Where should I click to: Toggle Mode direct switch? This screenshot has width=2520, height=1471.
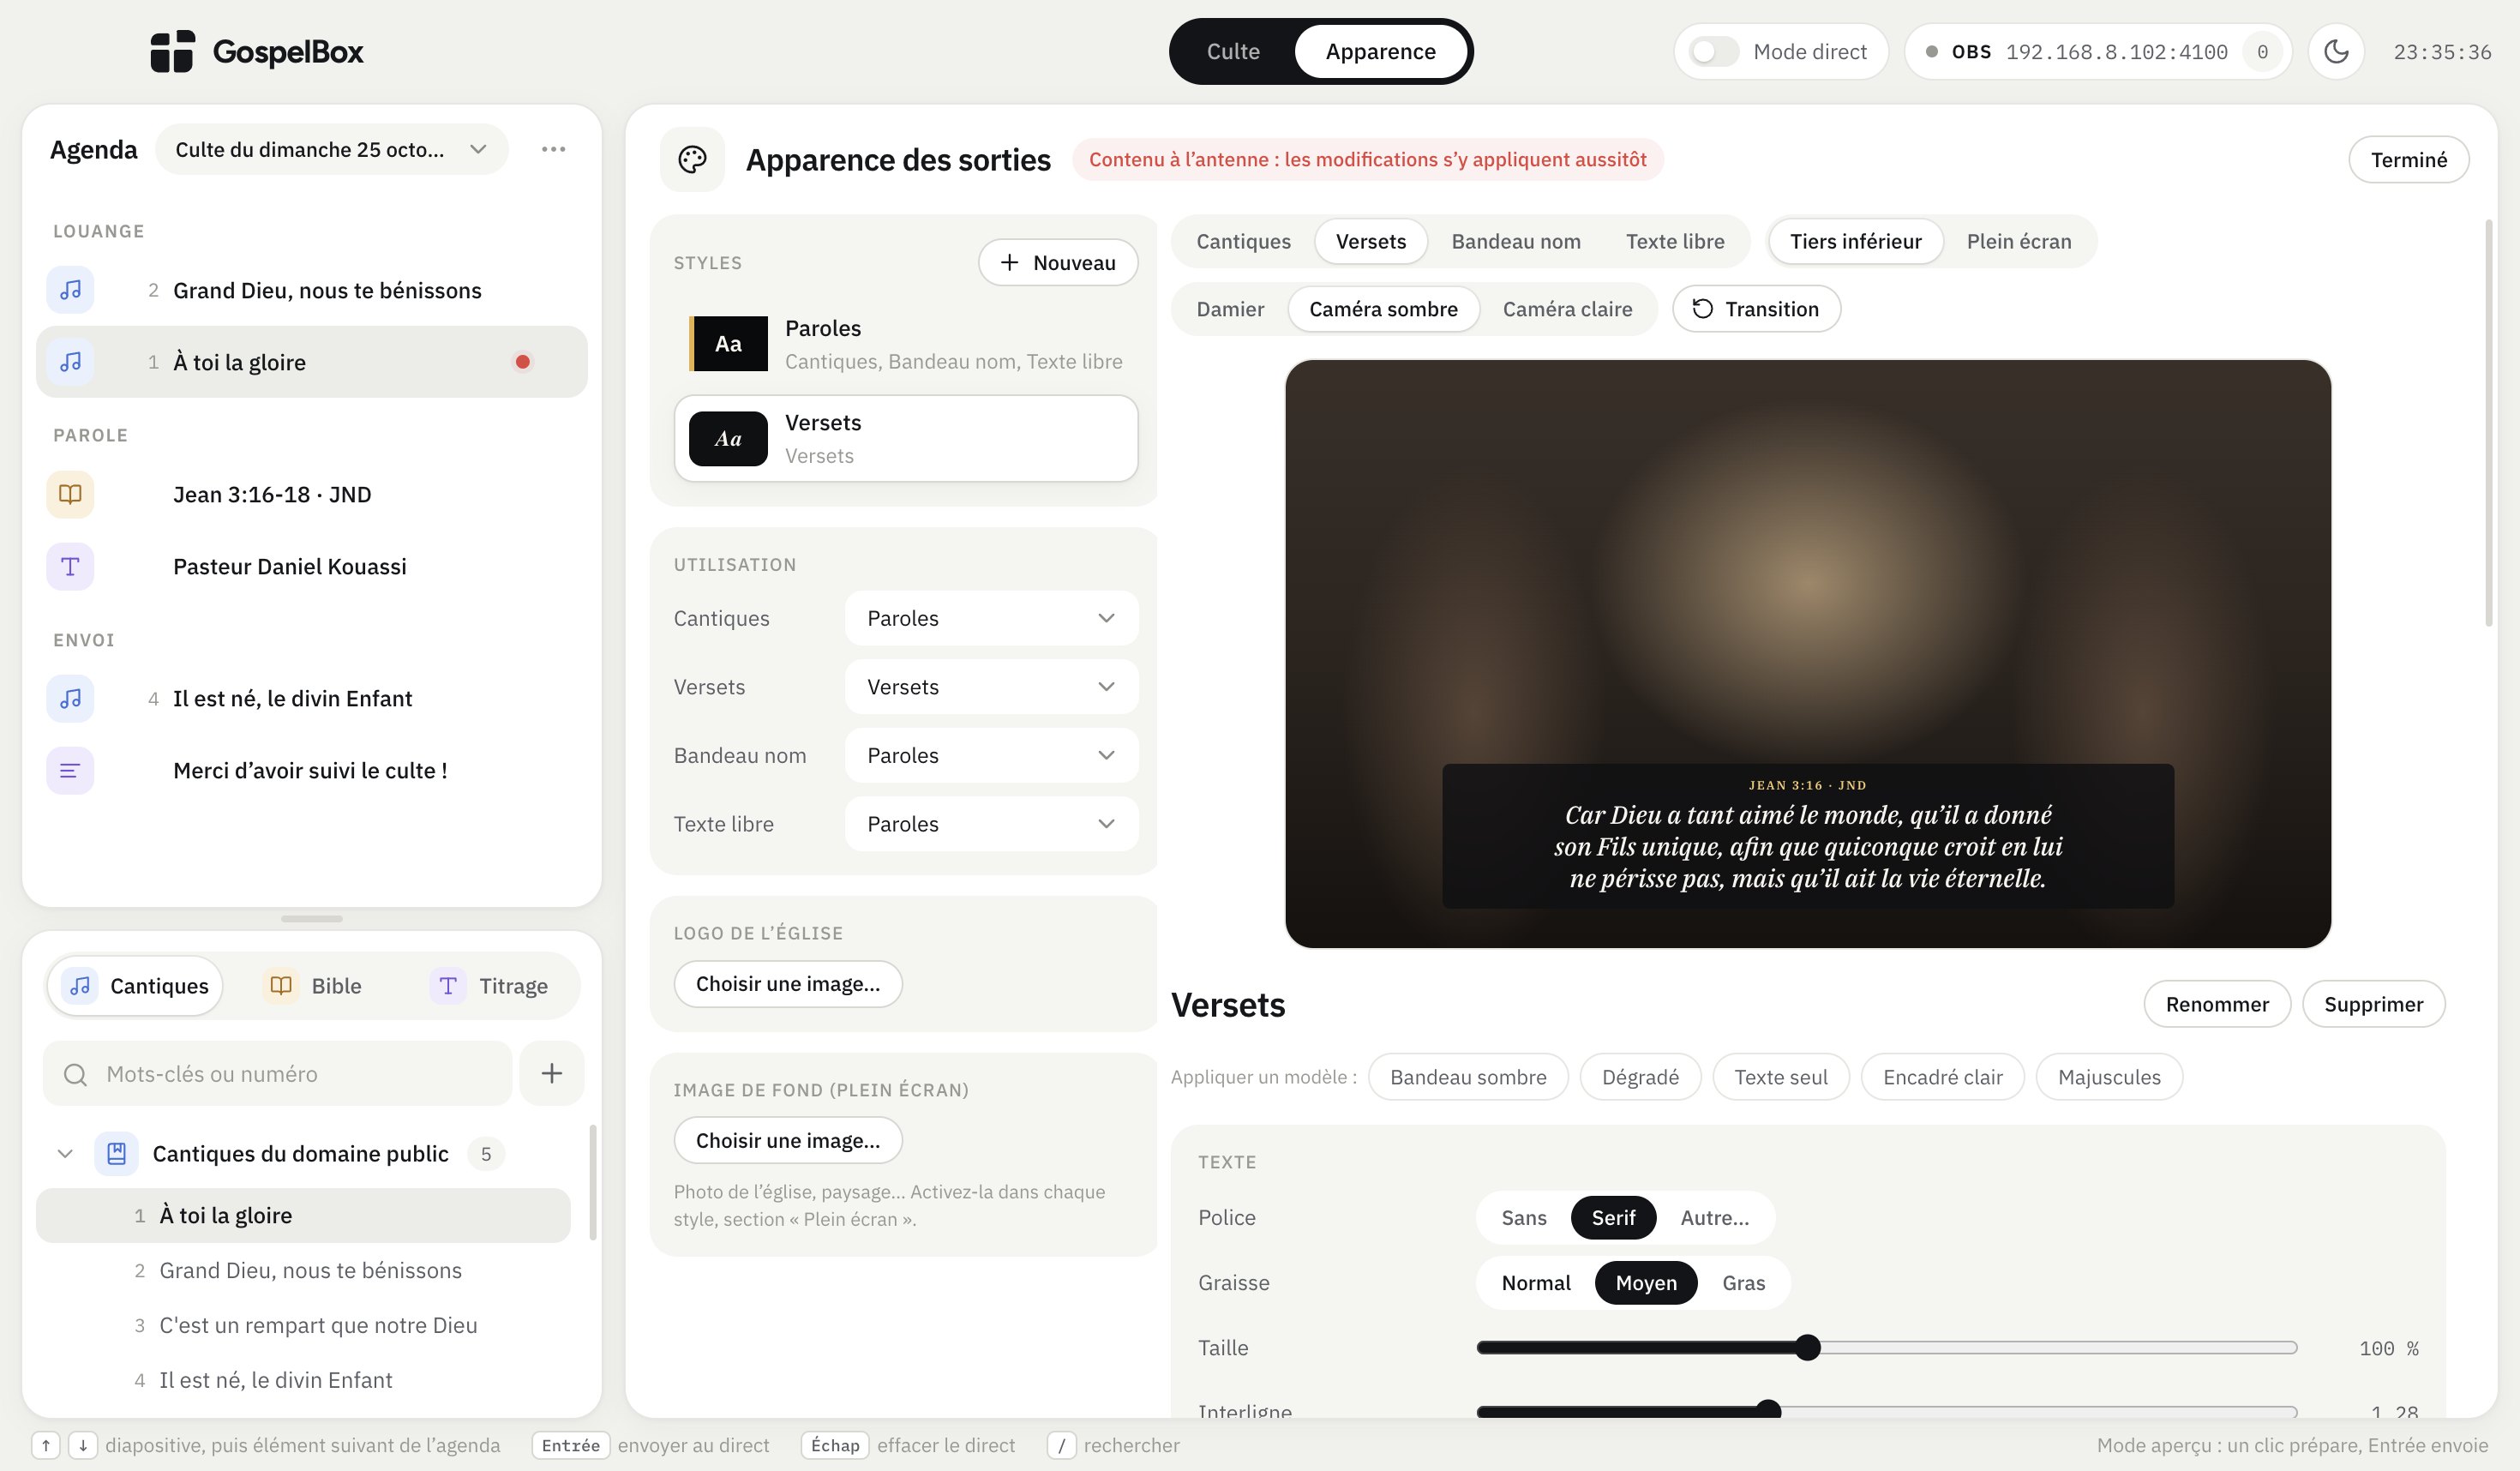[1713, 51]
